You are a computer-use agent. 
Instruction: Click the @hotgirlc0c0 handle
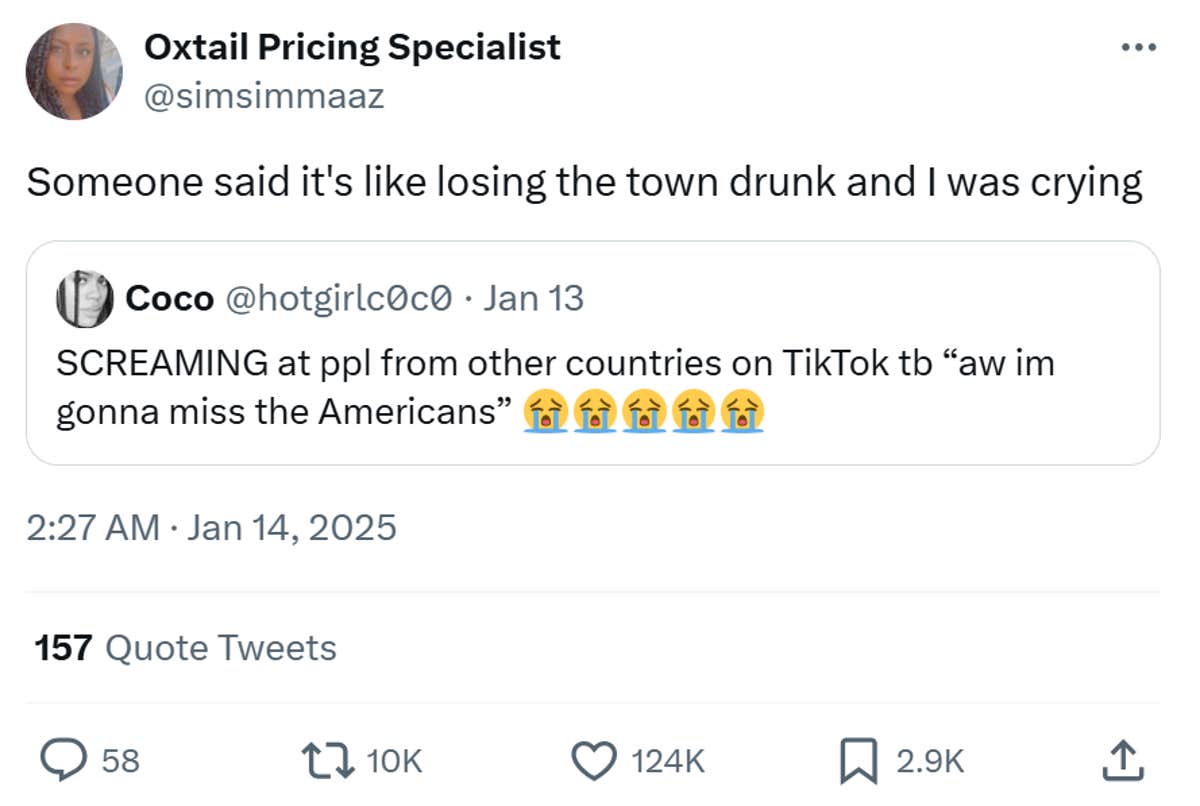click(x=340, y=298)
